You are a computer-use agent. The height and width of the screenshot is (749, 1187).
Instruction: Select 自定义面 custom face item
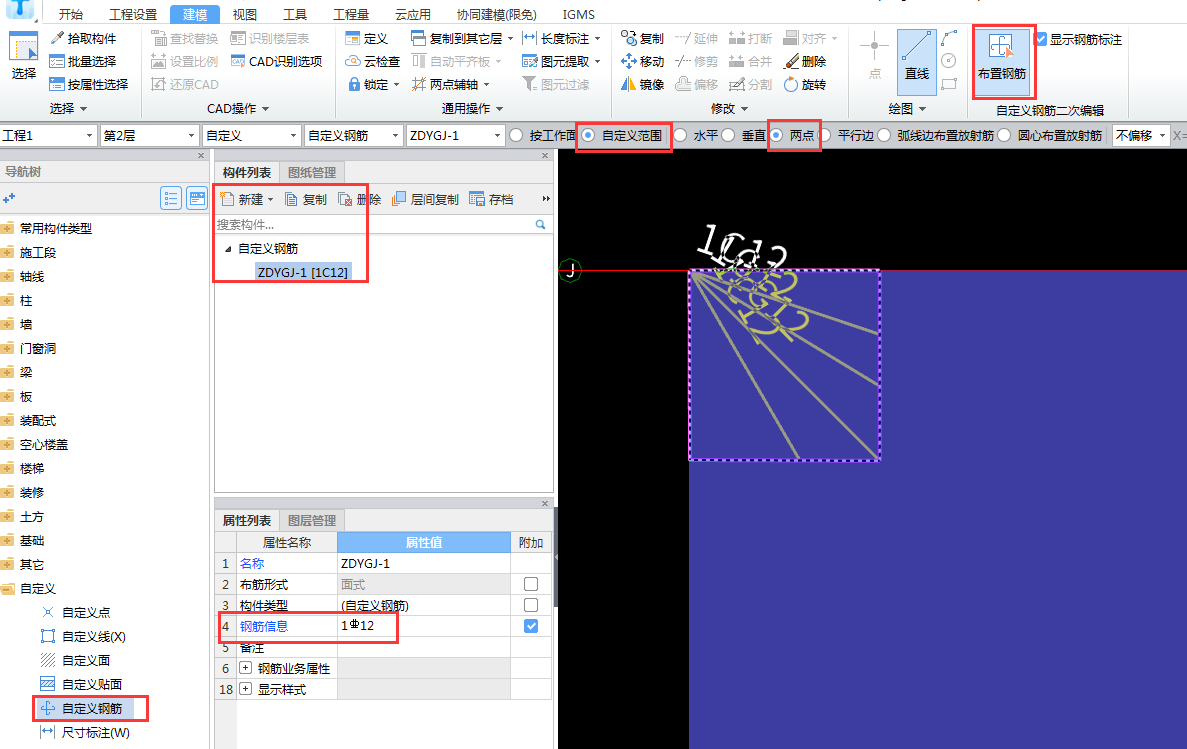click(x=76, y=660)
